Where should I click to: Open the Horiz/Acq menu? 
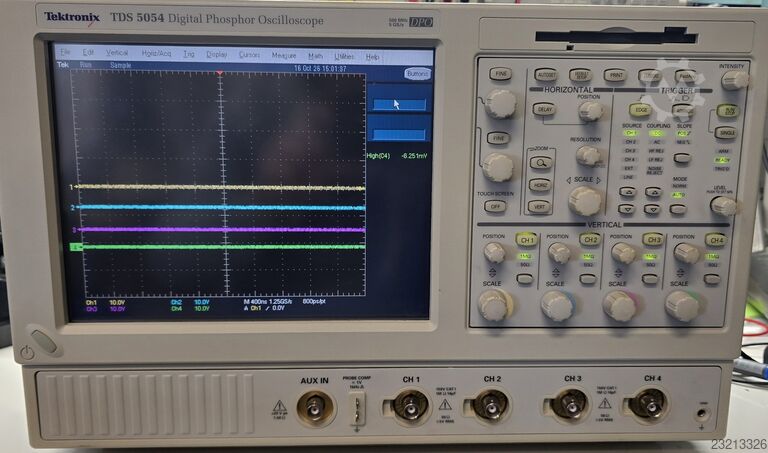point(156,53)
